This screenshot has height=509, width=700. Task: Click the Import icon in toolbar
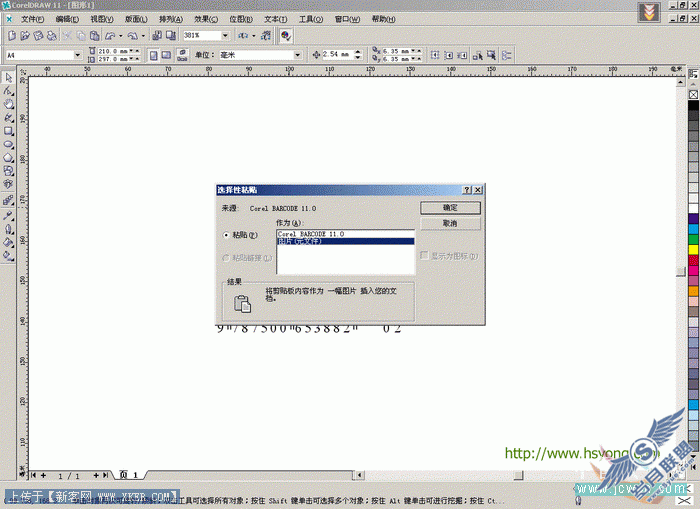click(x=157, y=35)
